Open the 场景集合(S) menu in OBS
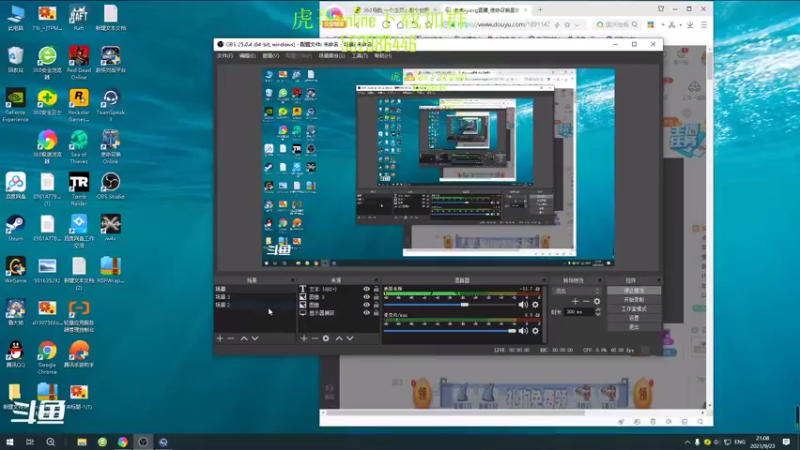This screenshot has width=800, height=450. [x=332, y=56]
